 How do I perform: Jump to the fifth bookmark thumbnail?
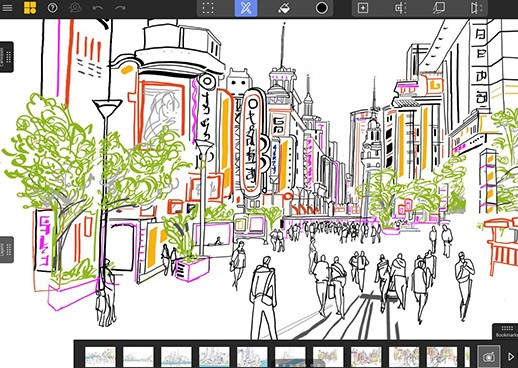pyautogui.click(x=252, y=357)
